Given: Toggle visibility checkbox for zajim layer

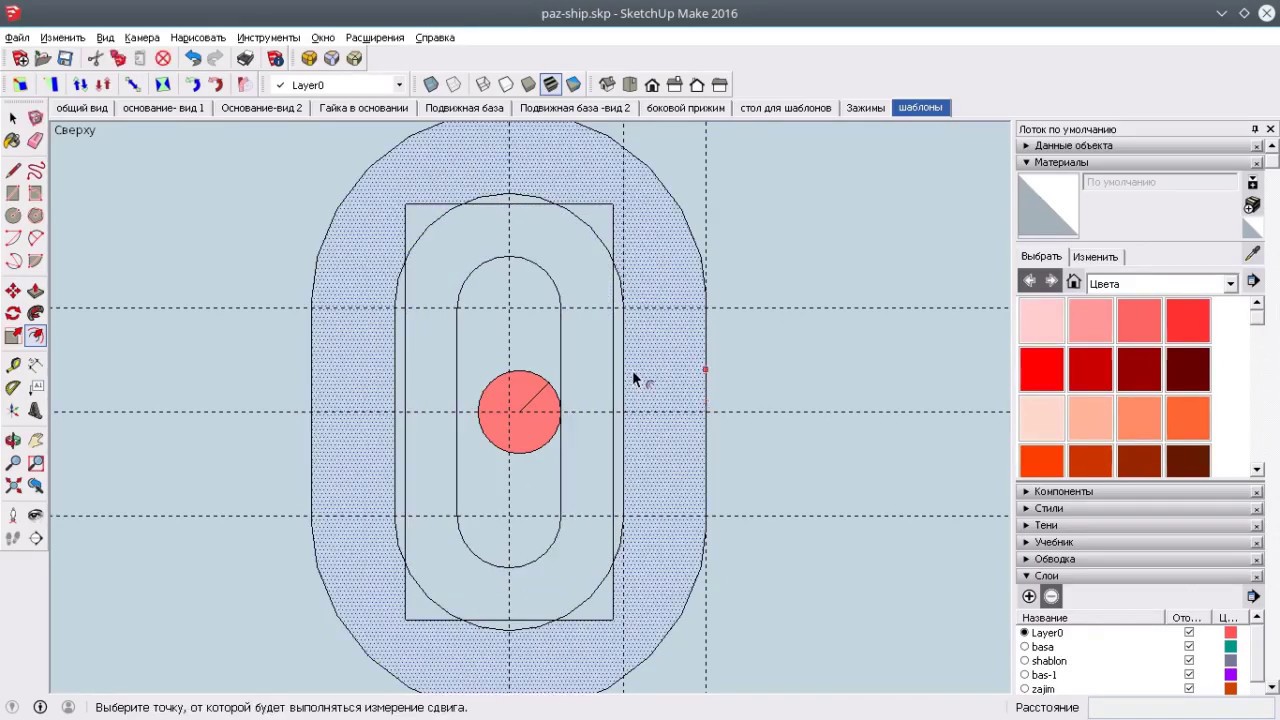Looking at the screenshot, I should (1189, 689).
